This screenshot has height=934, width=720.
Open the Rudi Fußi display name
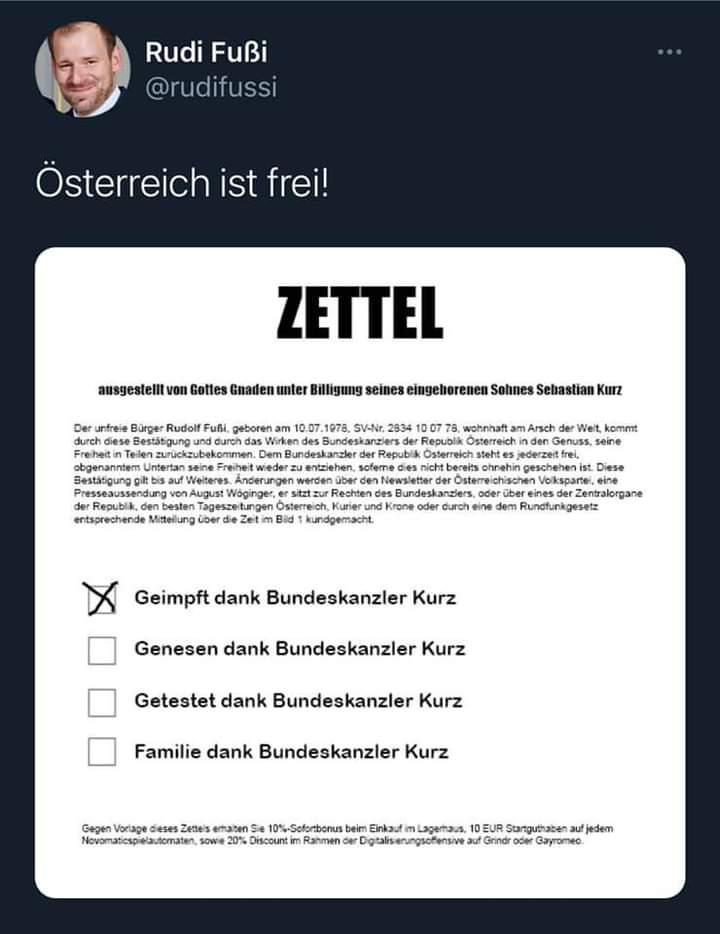point(206,52)
